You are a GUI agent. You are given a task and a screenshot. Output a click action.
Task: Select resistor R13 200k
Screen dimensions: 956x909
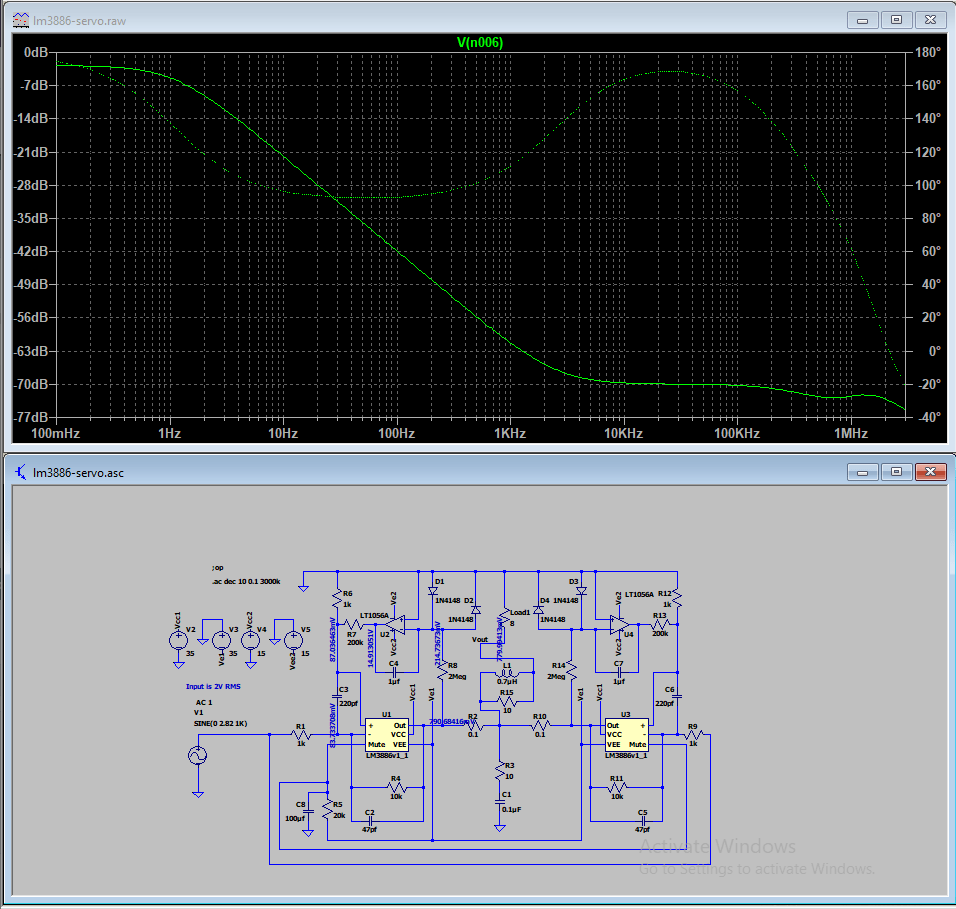[660, 624]
